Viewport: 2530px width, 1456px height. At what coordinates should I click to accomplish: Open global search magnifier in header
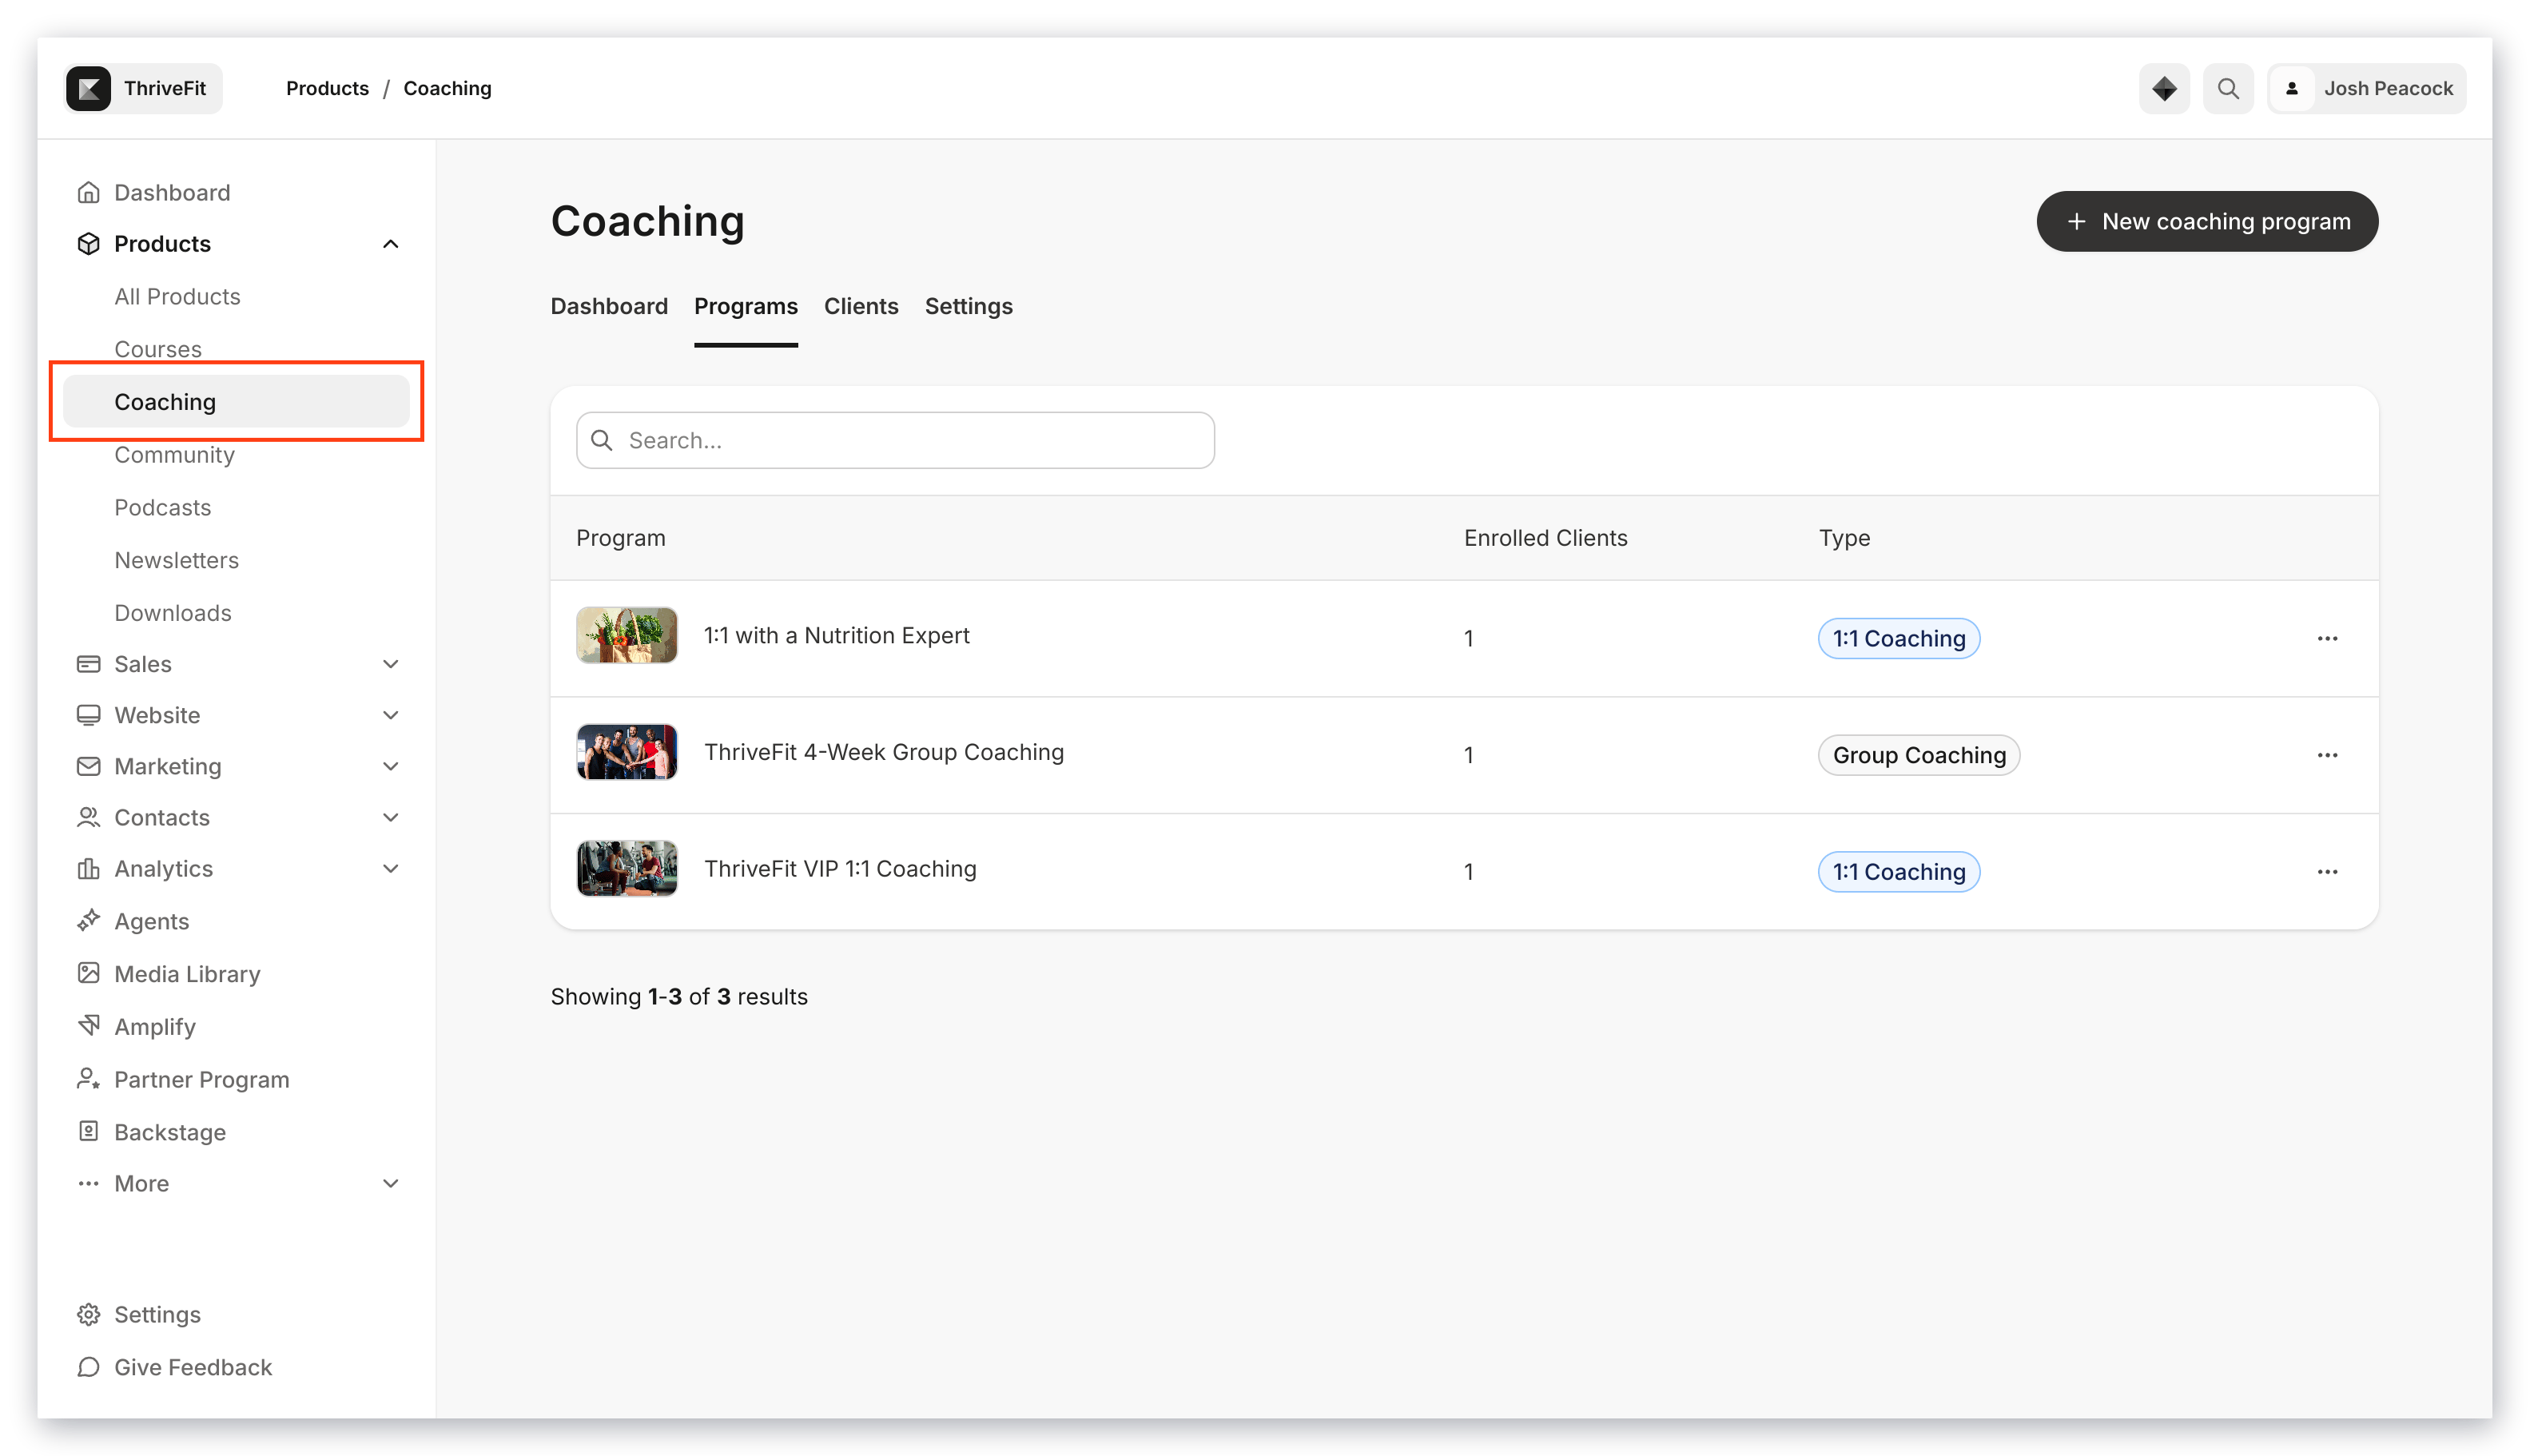pyautogui.click(x=2228, y=88)
